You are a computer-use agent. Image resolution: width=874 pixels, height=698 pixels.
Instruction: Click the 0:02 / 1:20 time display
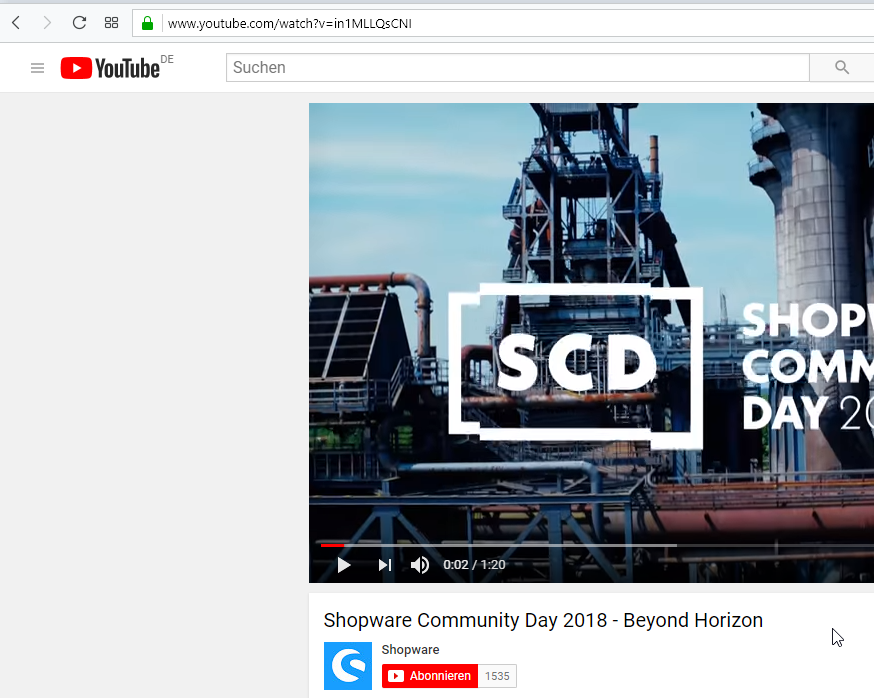tap(474, 565)
